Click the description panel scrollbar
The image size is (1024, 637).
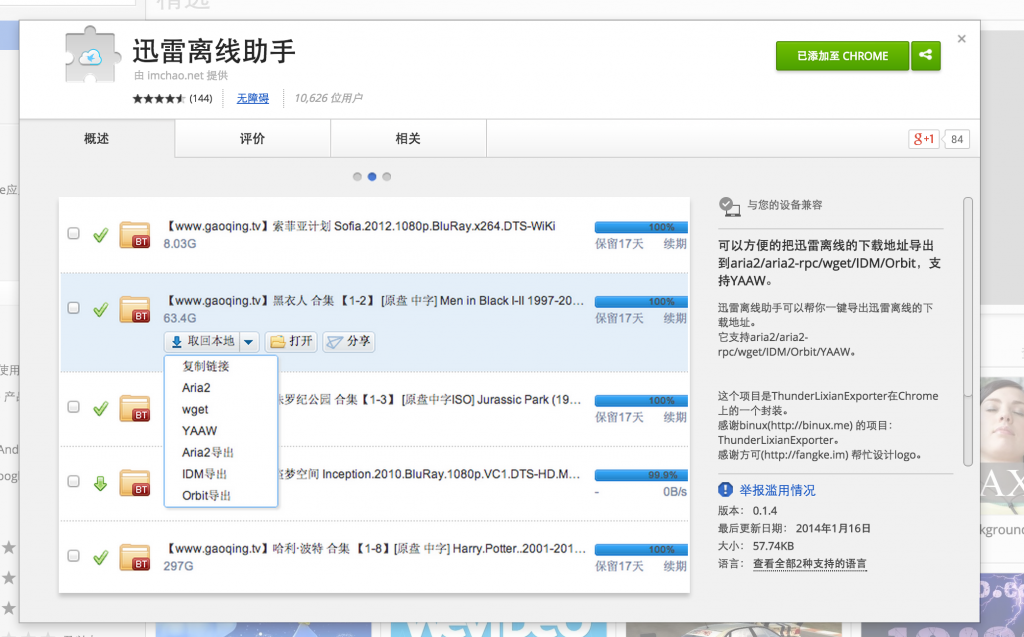(x=968, y=331)
